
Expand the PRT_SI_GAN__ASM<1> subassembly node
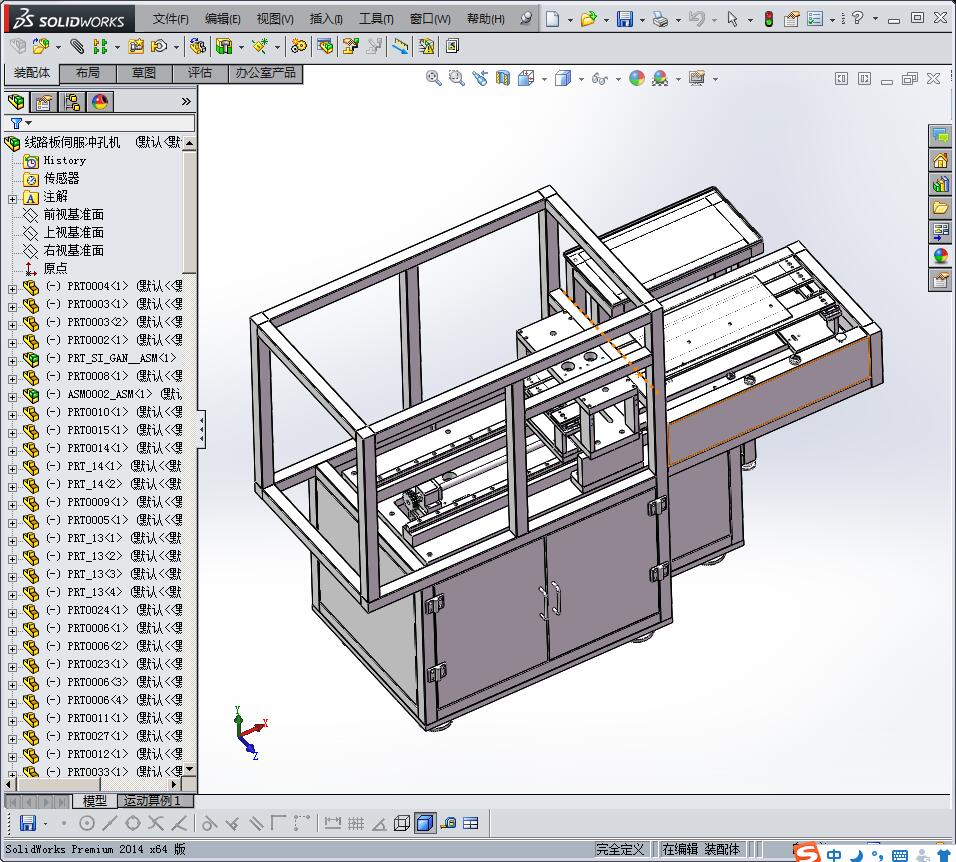point(12,360)
